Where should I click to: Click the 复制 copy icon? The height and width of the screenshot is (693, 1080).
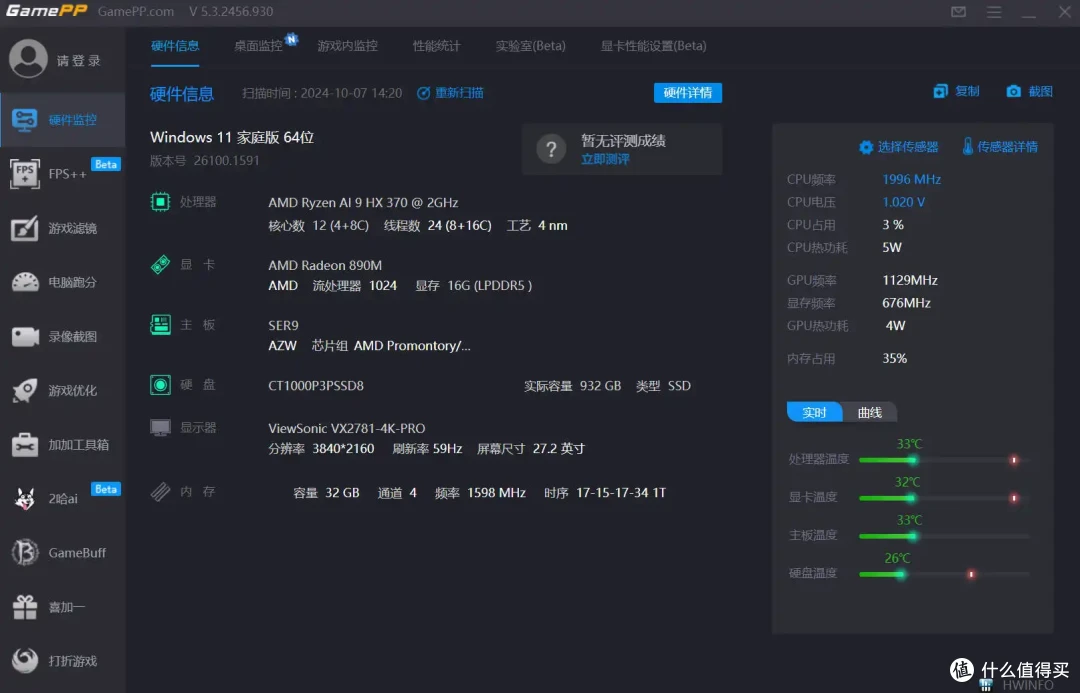point(940,91)
